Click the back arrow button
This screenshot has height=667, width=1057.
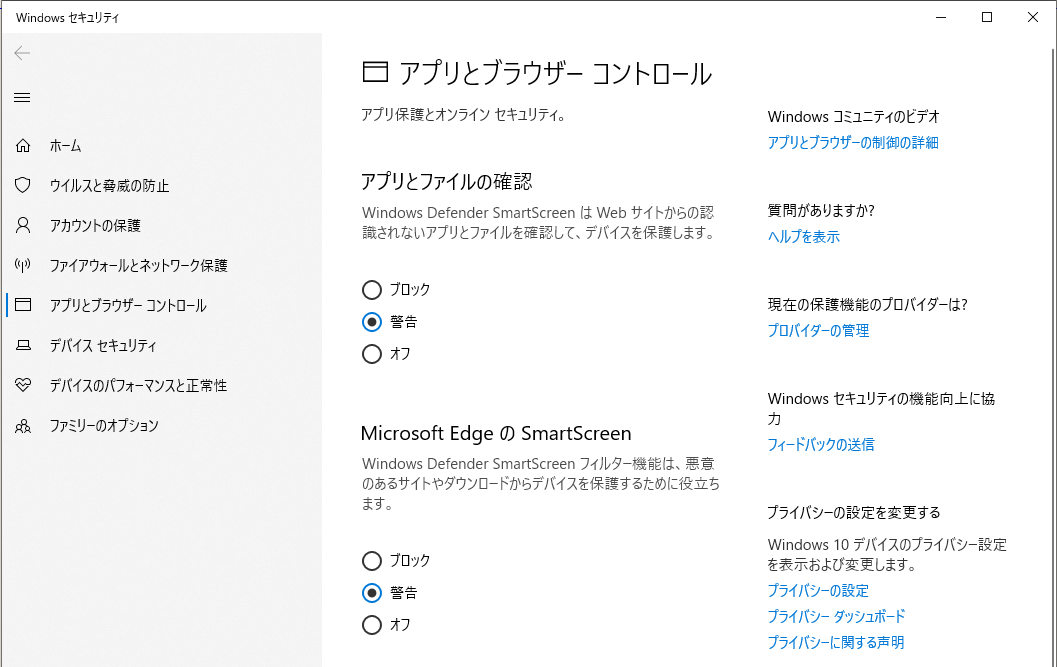22,53
